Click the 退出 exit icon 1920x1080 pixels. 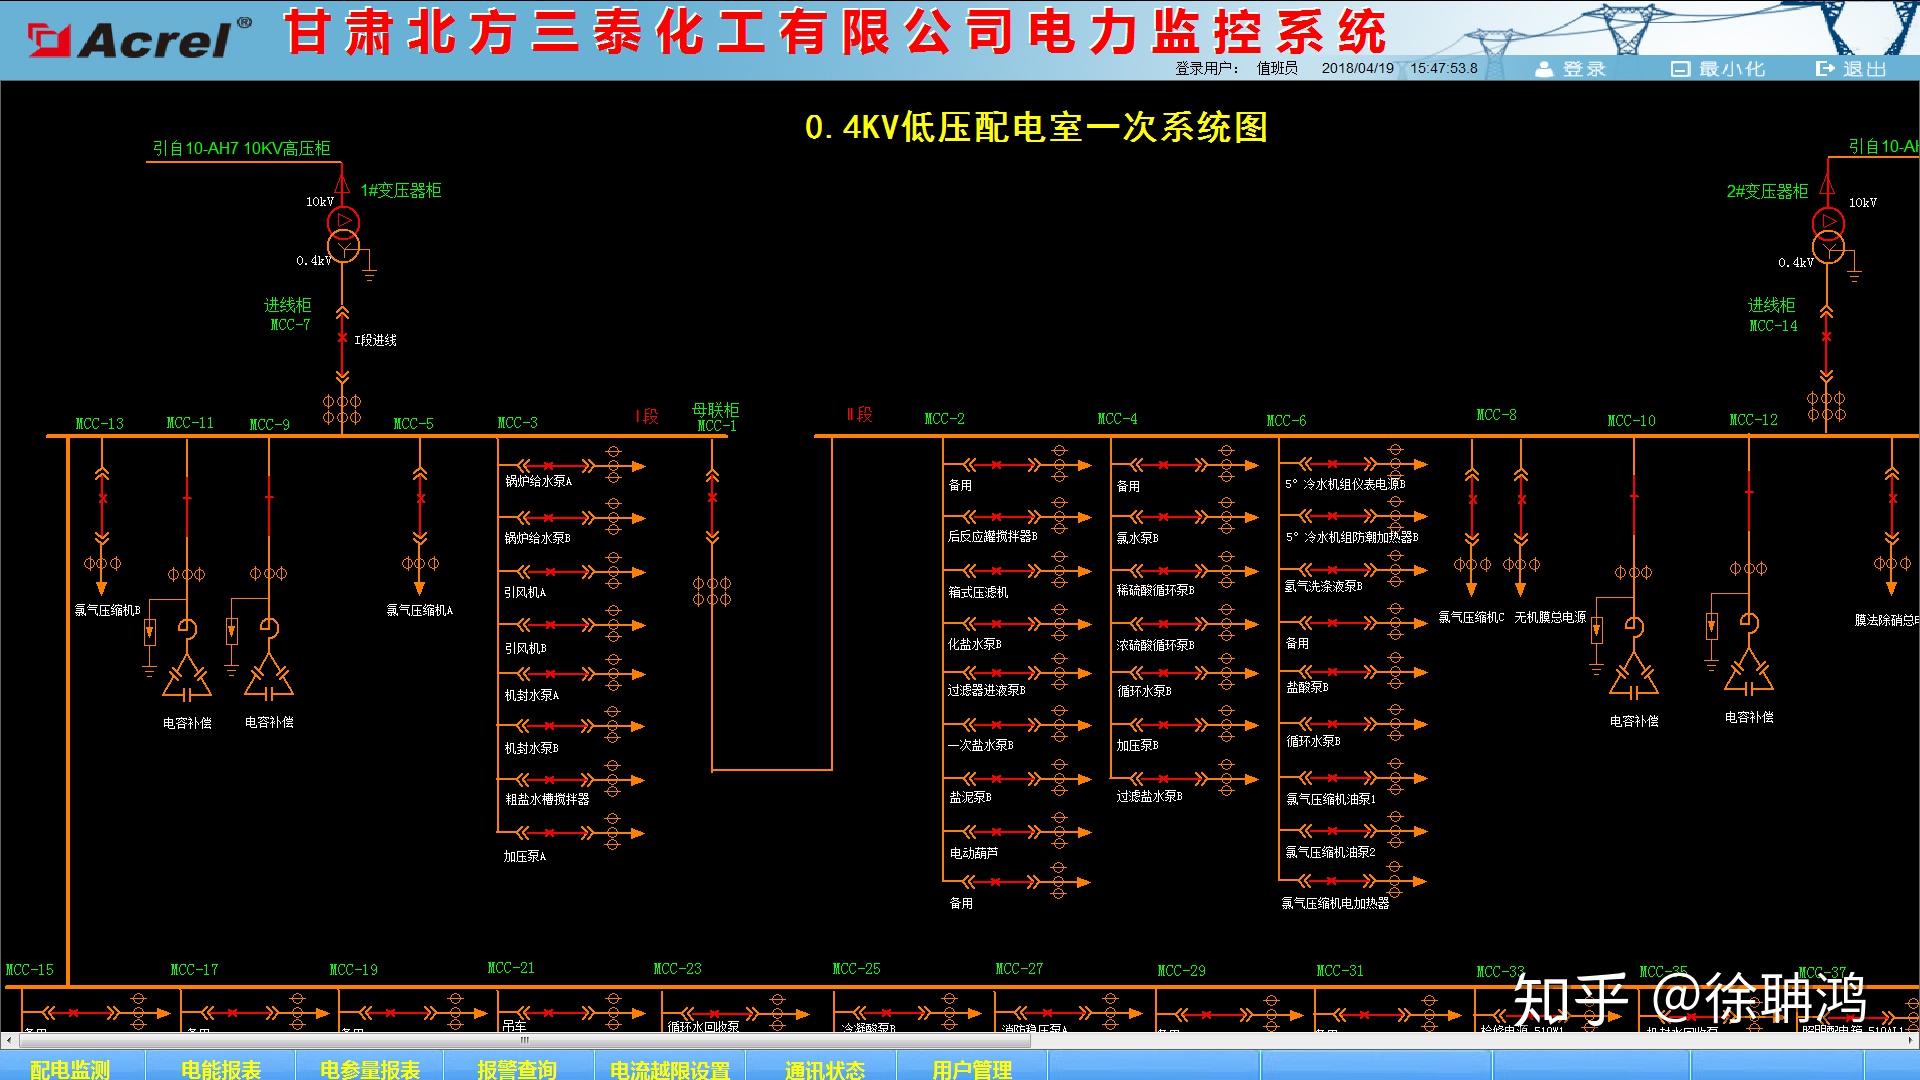click(x=1822, y=68)
